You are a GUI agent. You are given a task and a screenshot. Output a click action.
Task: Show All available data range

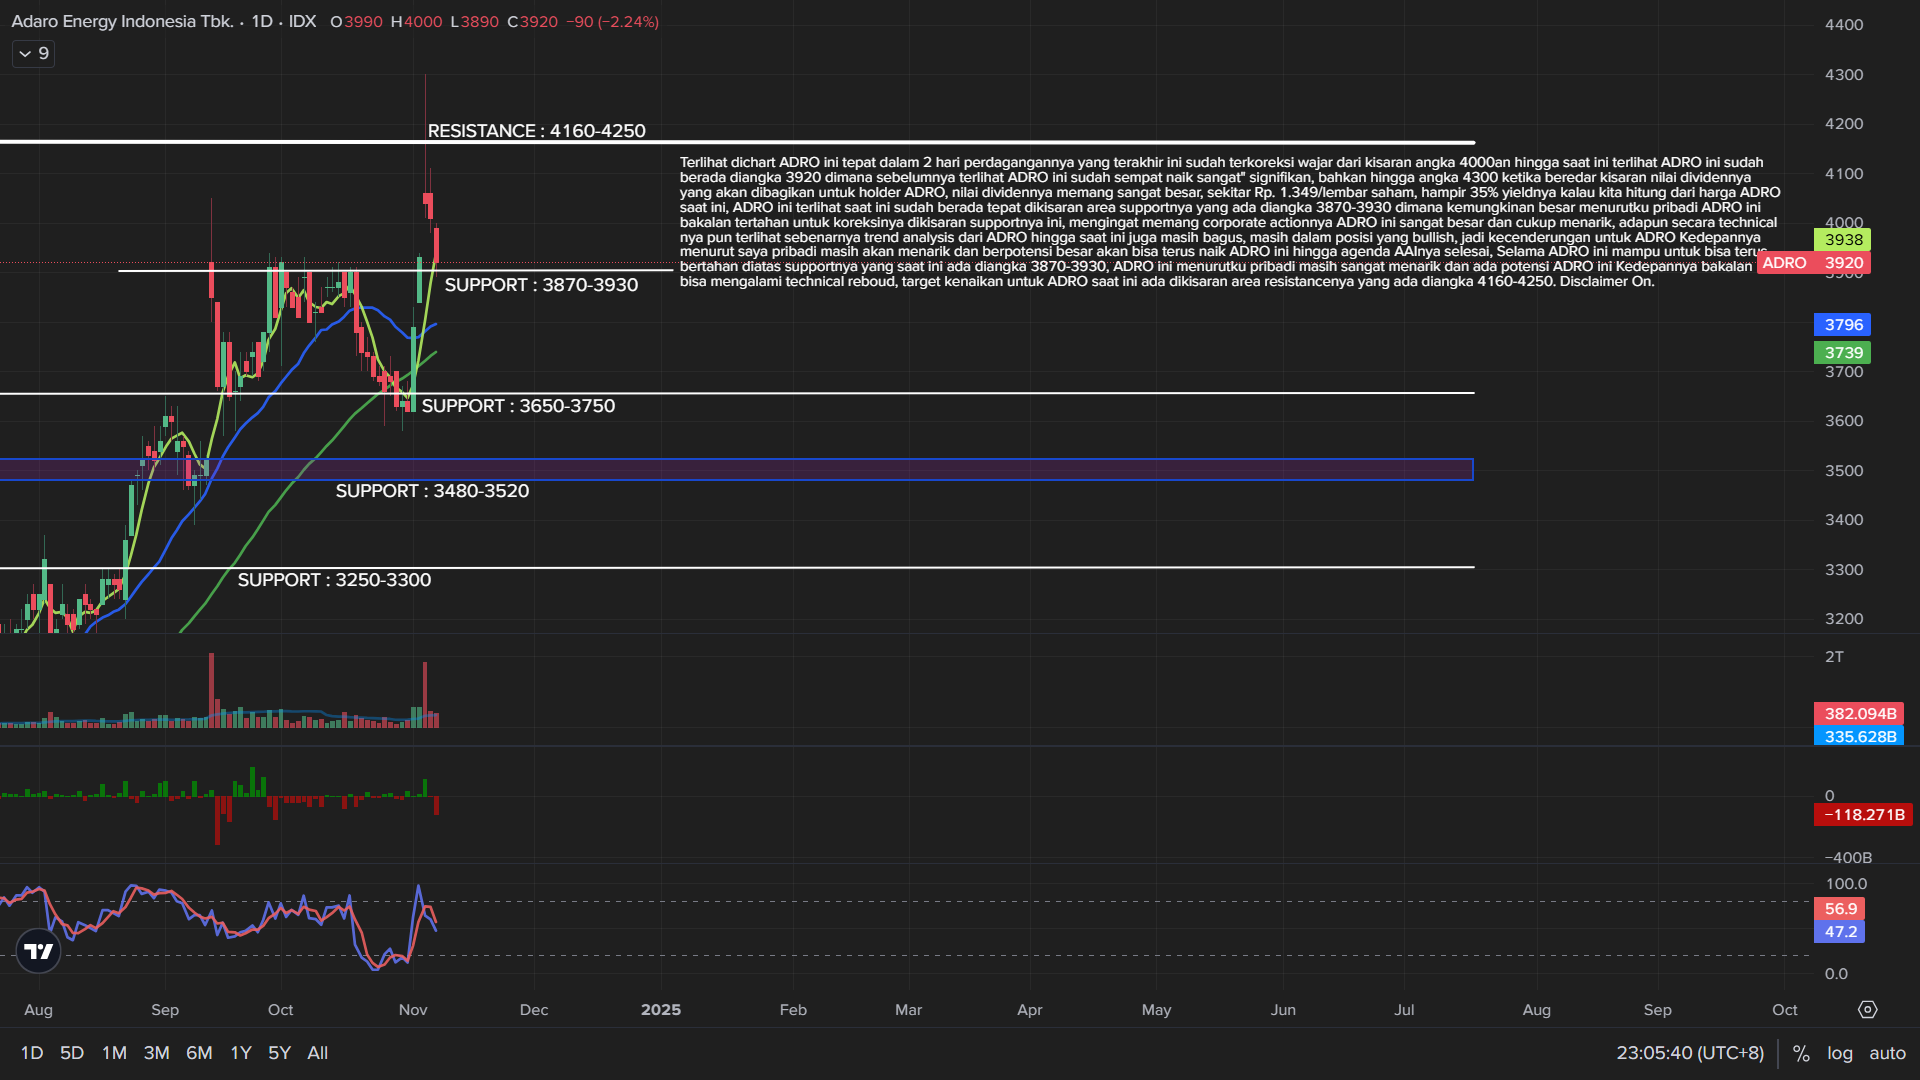(317, 1053)
